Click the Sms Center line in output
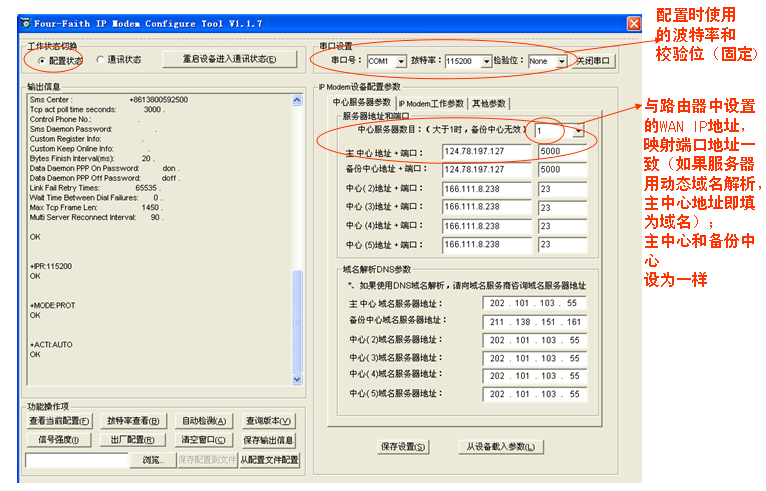Screen dimensions: 766x491 pos(108,100)
